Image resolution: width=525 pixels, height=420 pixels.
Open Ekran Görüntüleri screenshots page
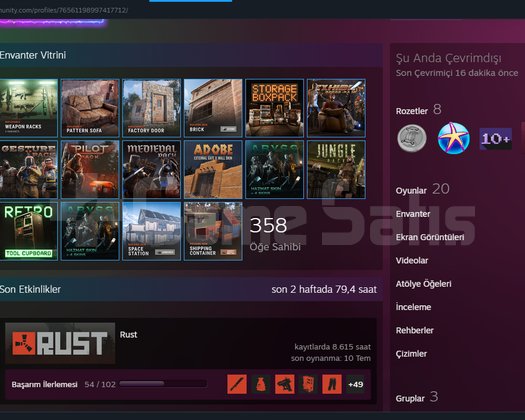click(x=430, y=237)
